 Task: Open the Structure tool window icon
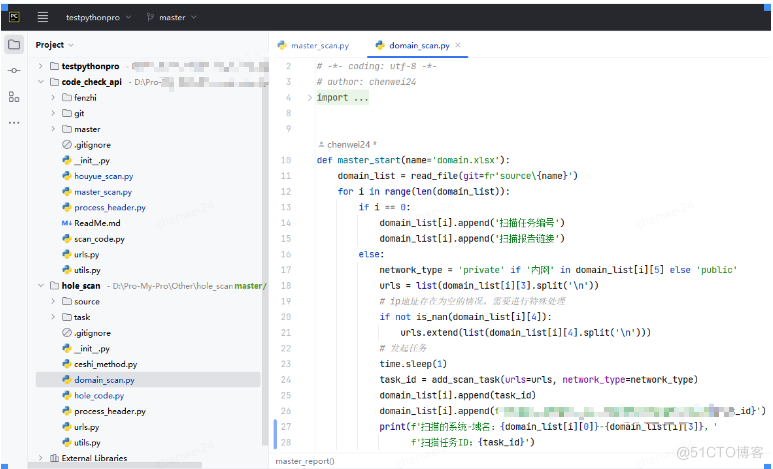pos(14,97)
